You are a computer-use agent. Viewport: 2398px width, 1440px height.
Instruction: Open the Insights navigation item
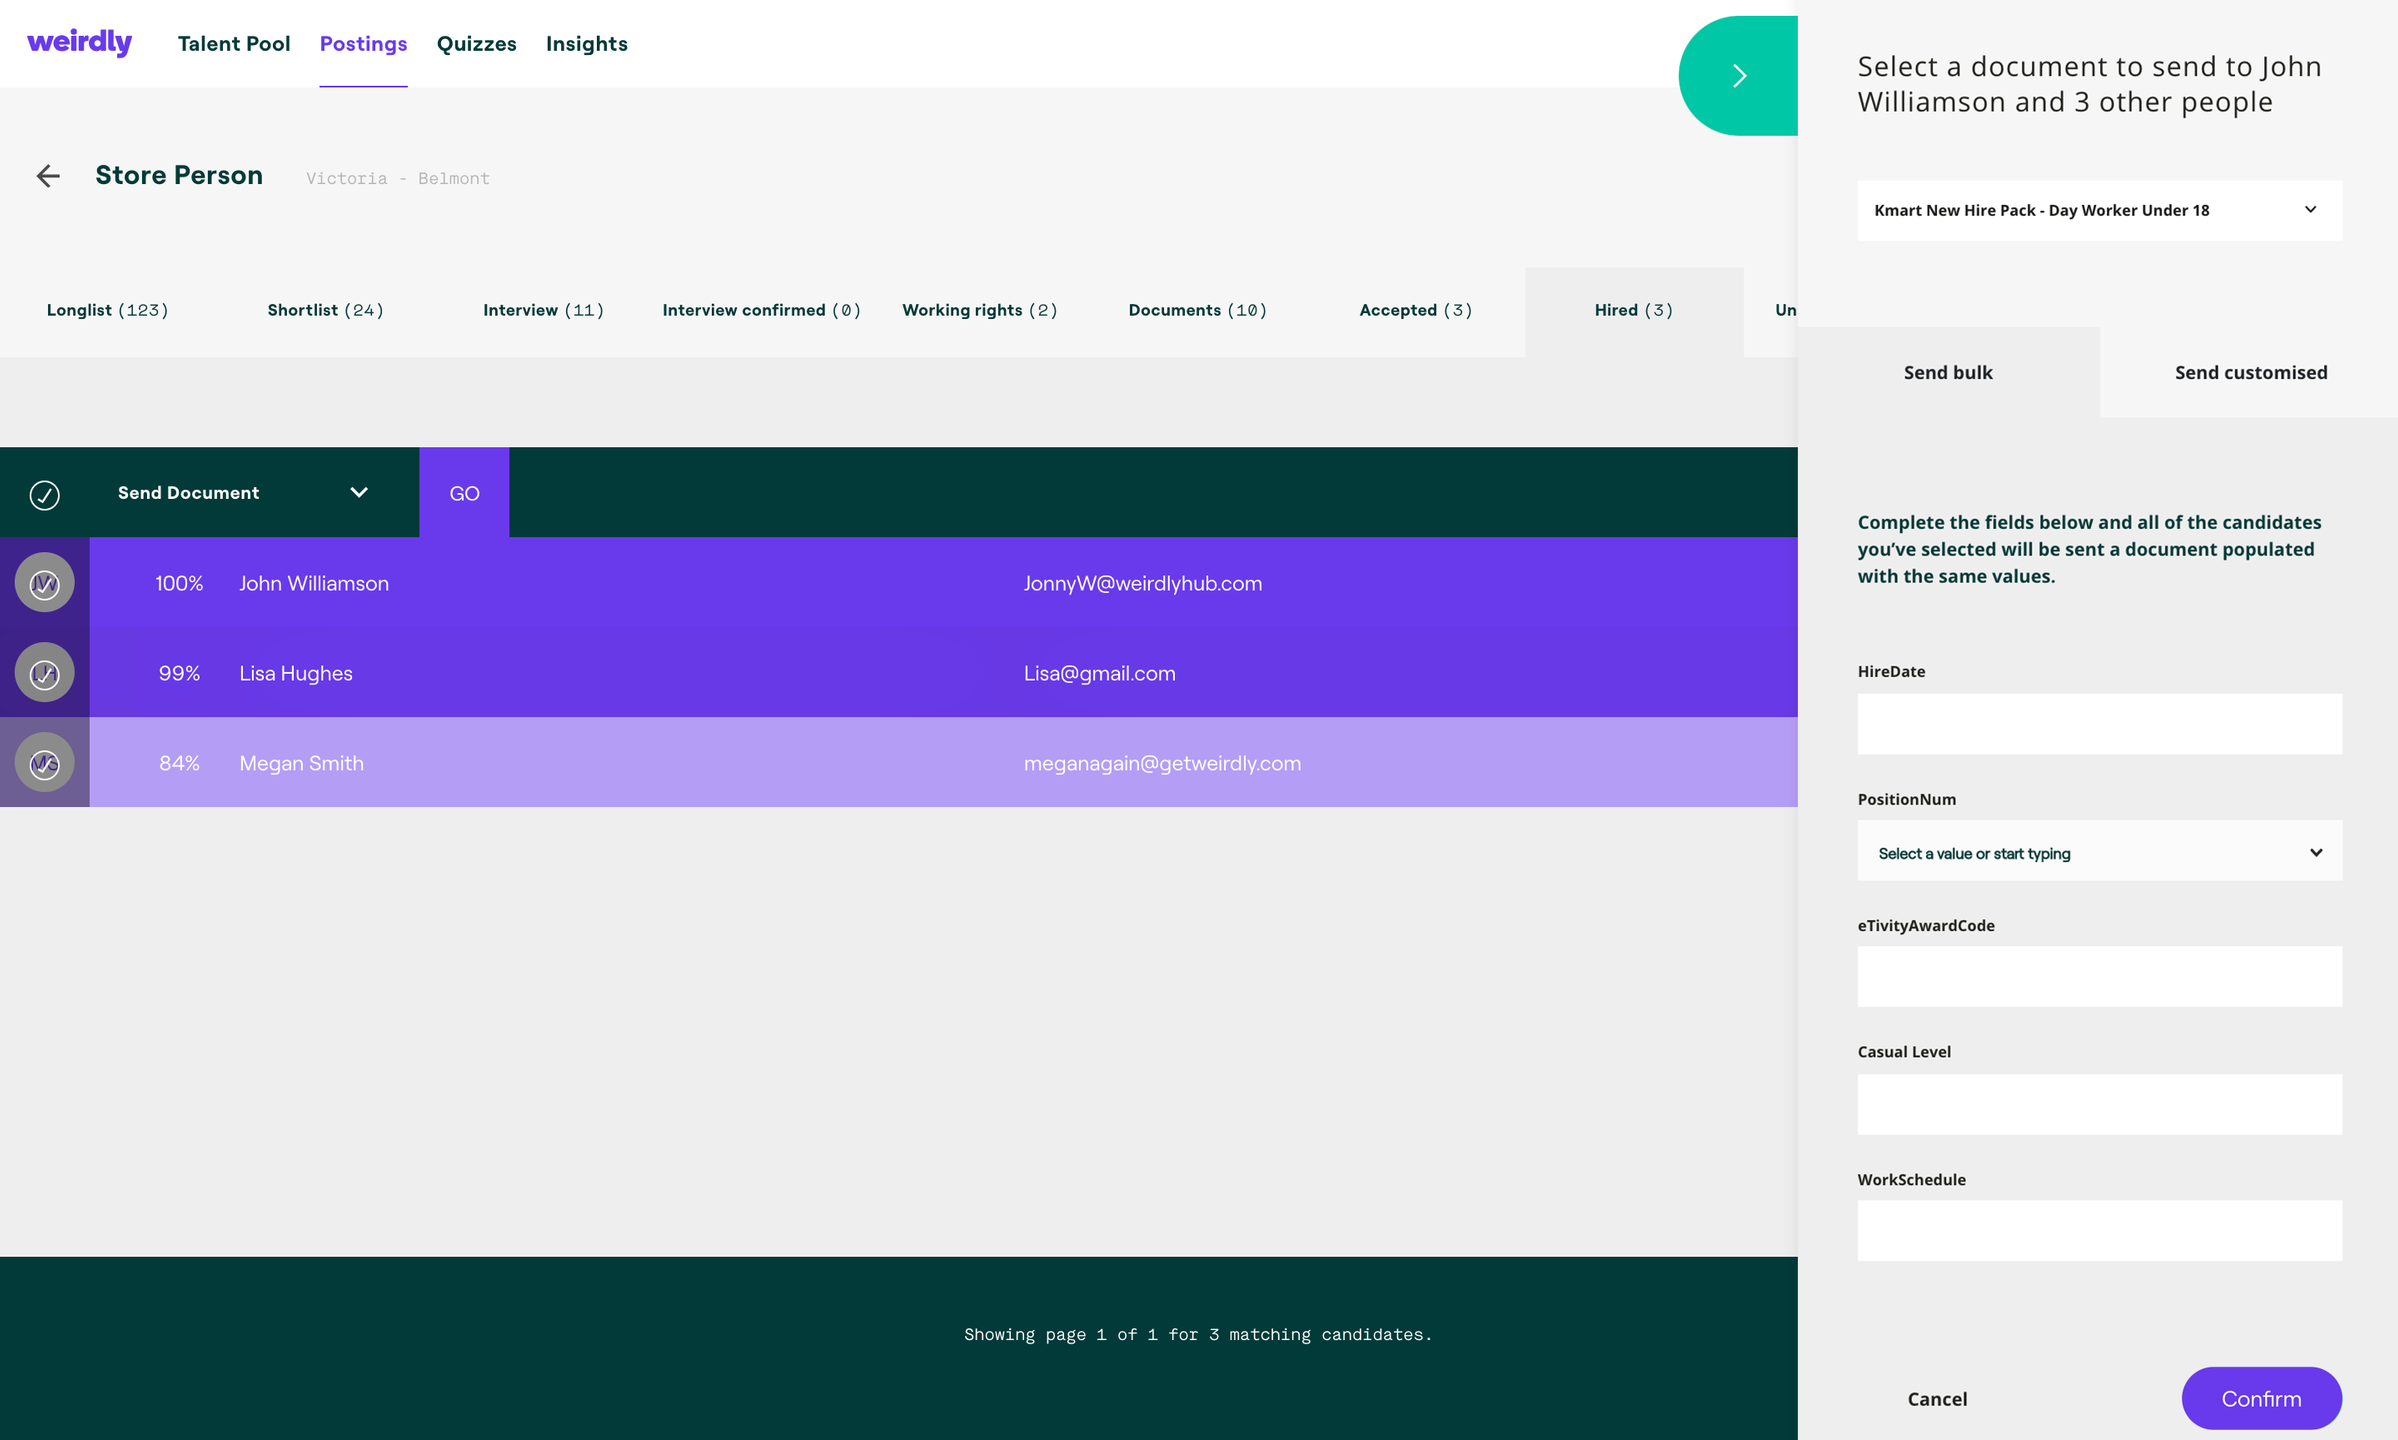[586, 44]
